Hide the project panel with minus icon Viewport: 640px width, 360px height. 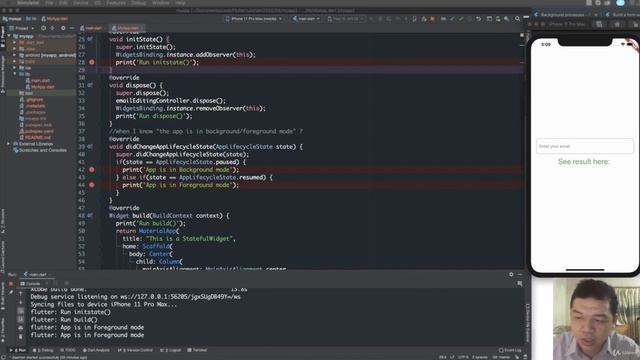pyautogui.click(x=72, y=28)
